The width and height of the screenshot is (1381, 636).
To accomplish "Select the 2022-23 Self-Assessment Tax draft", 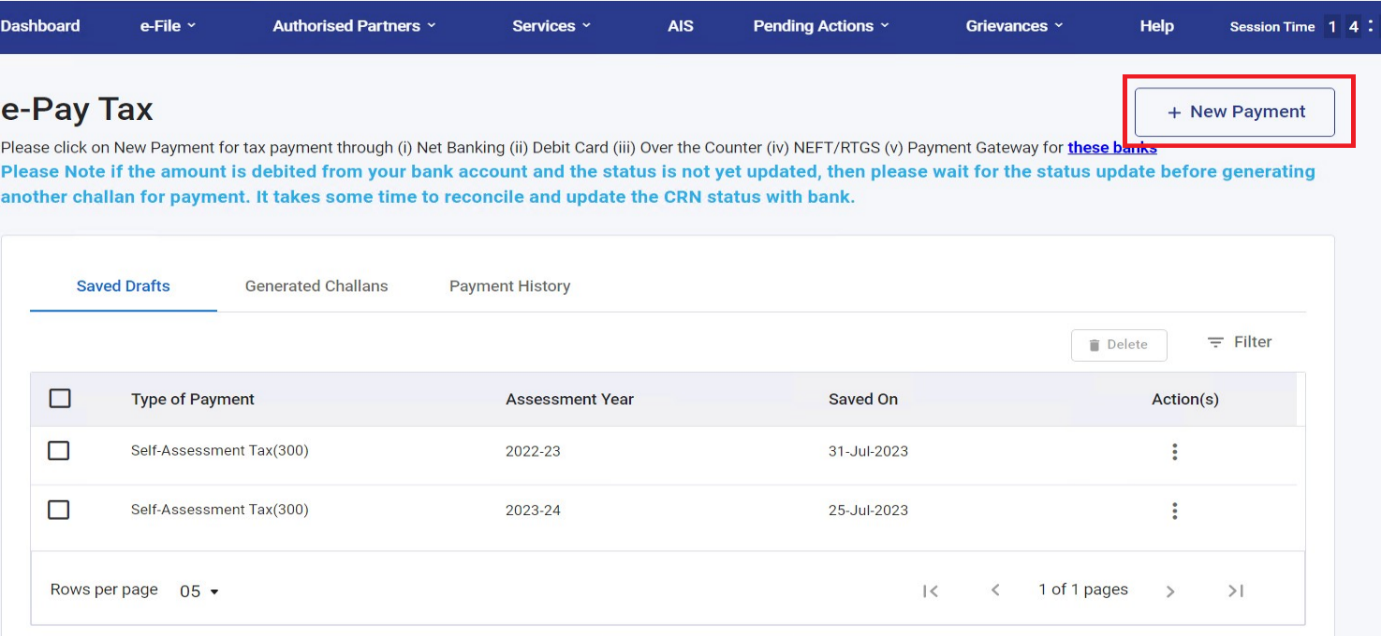I will coord(59,451).
